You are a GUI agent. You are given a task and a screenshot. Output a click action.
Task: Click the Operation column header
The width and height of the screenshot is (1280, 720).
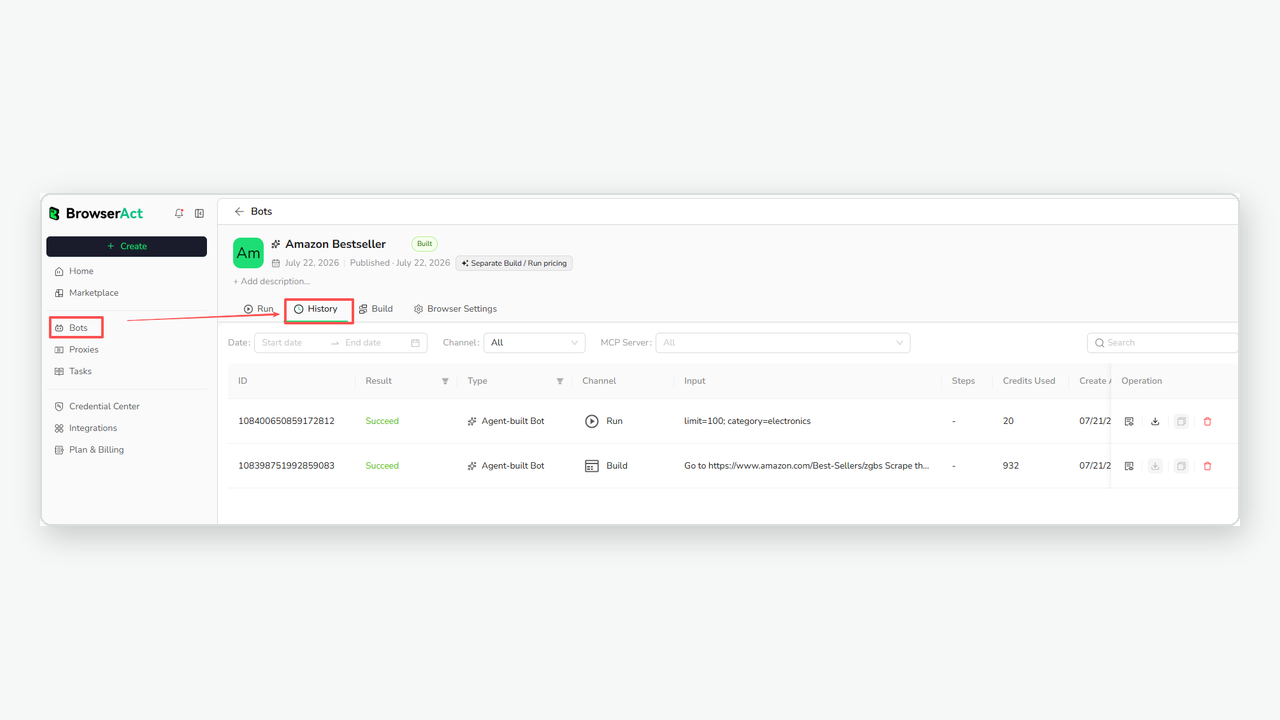(1142, 381)
